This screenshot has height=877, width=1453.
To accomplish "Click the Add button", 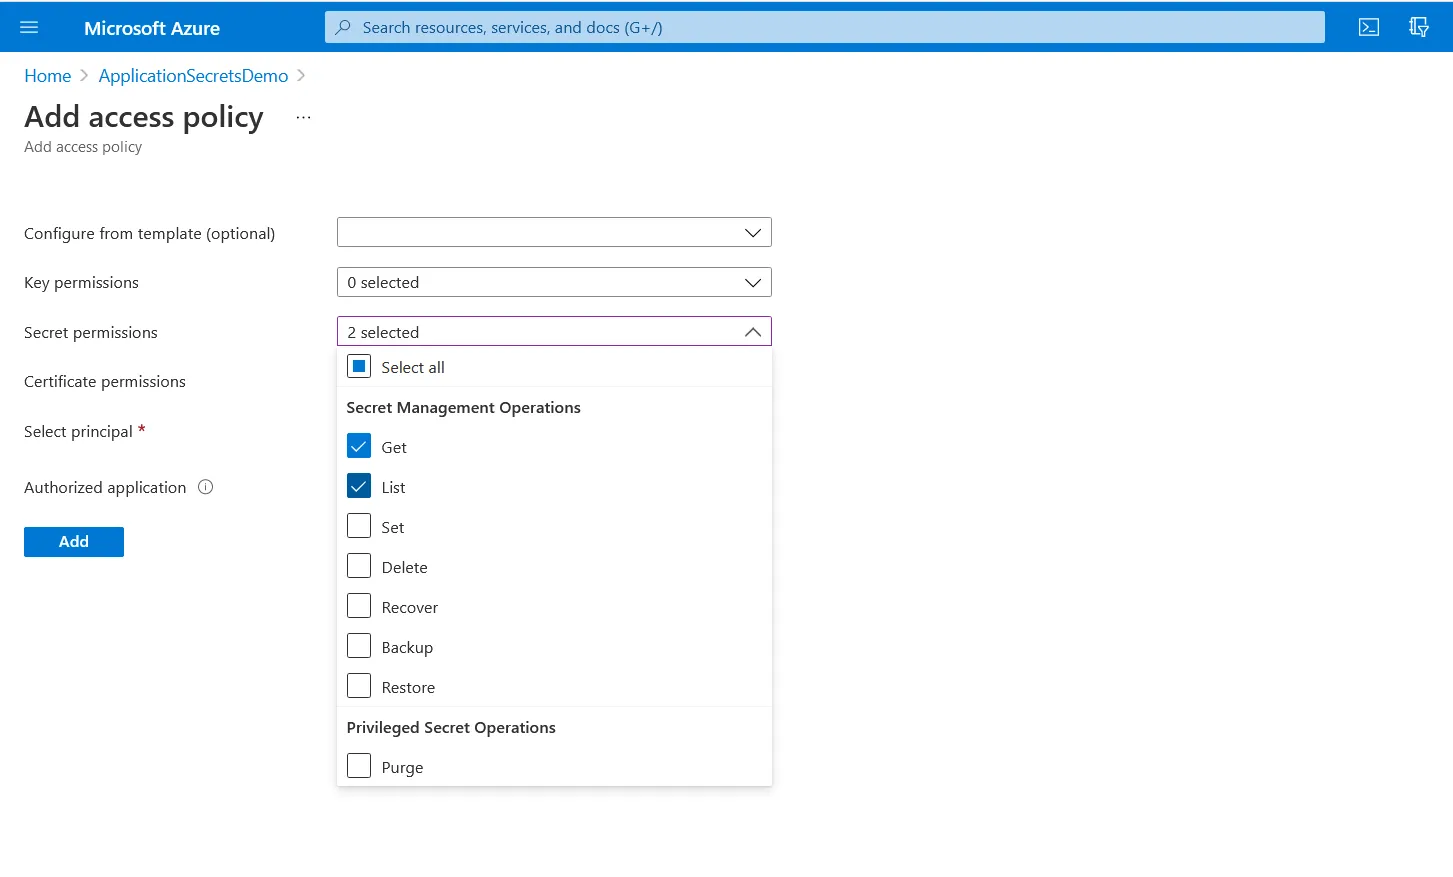I will (73, 541).
